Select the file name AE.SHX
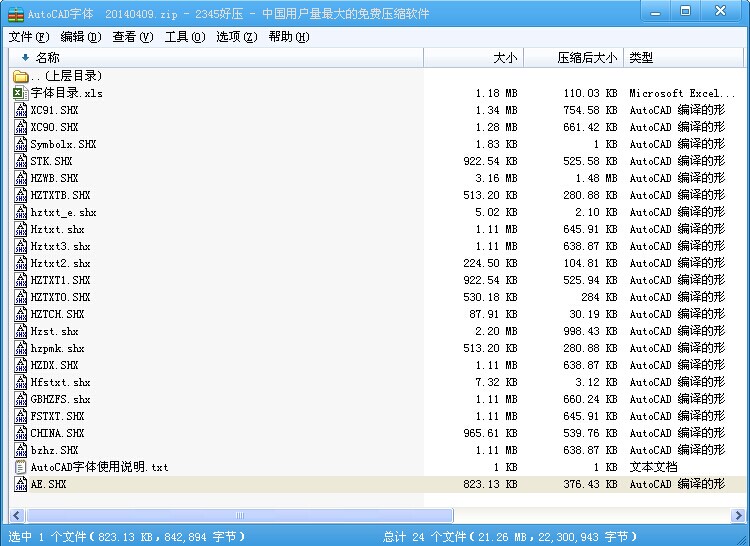 click(48, 484)
